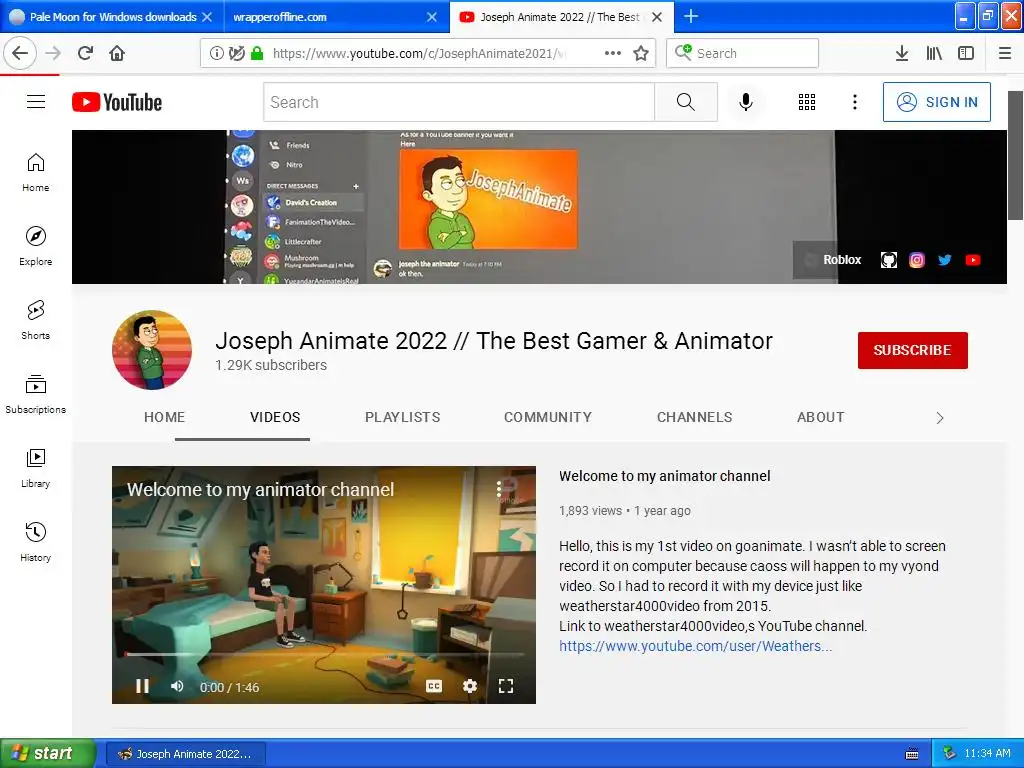Click the browser forward arrow
Screen dimensions: 1024x768
tap(53, 53)
